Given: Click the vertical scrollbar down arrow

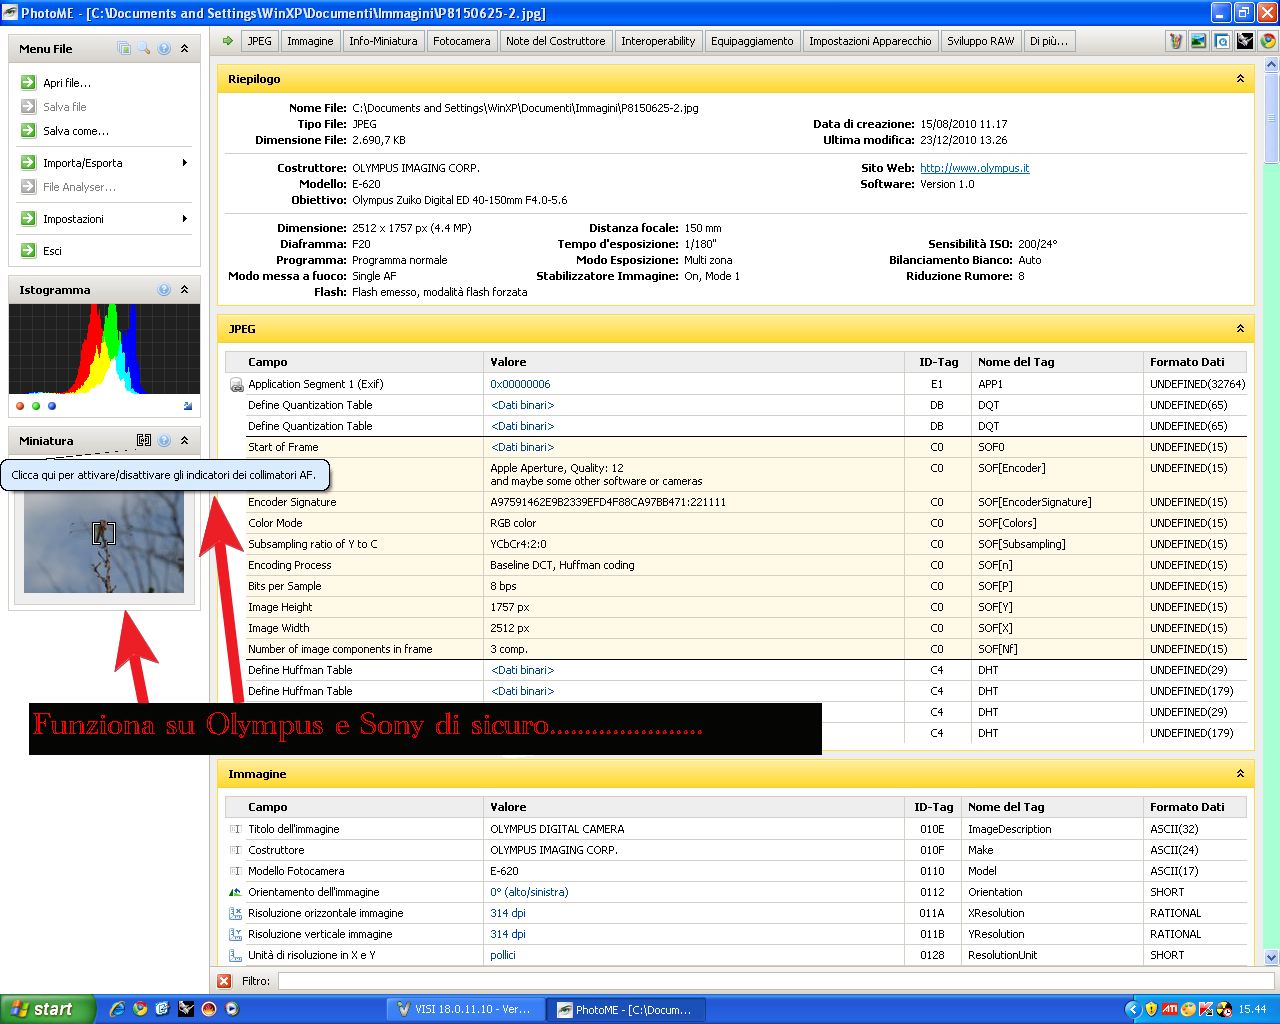Looking at the screenshot, I should (x=1271, y=957).
